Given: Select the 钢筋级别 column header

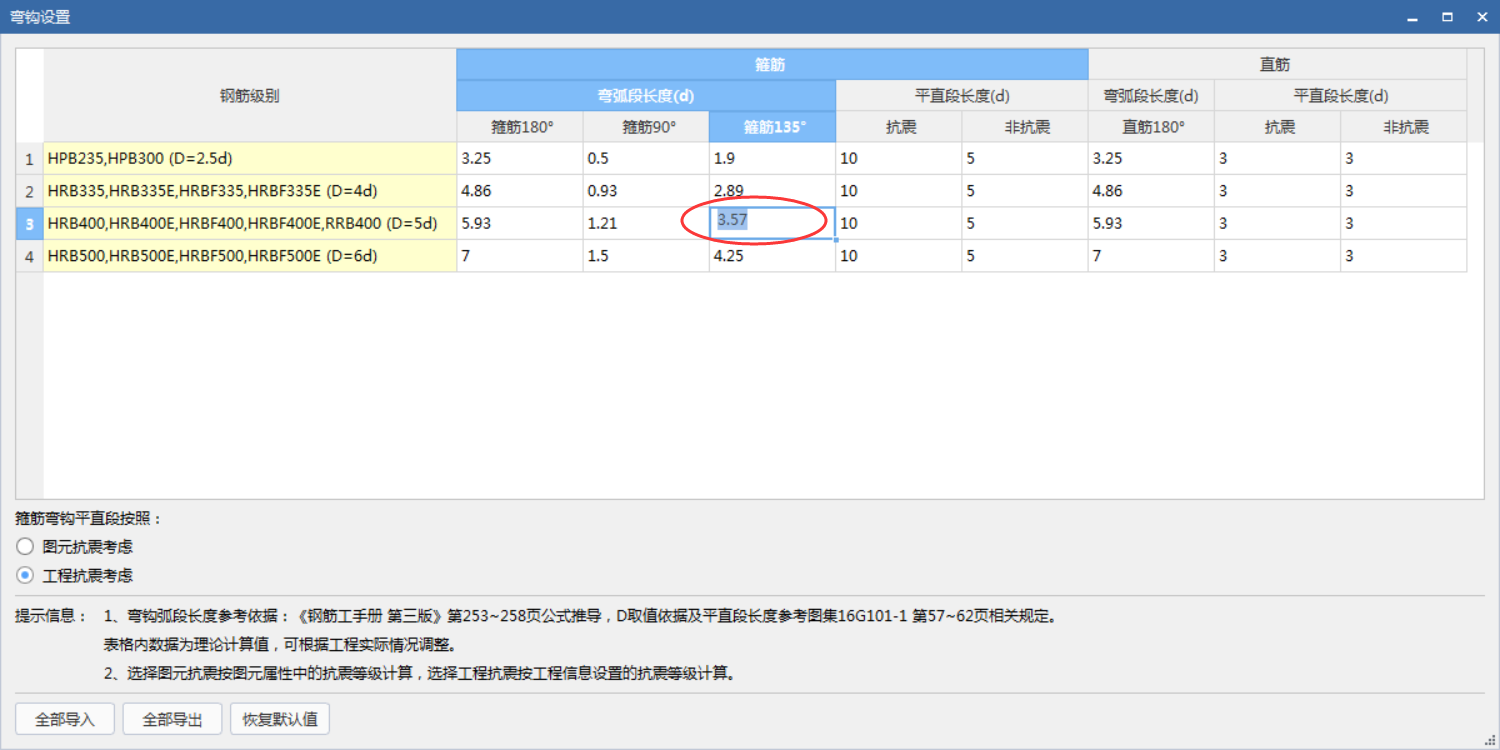Looking at the screenshot, I should coord(250,96).
